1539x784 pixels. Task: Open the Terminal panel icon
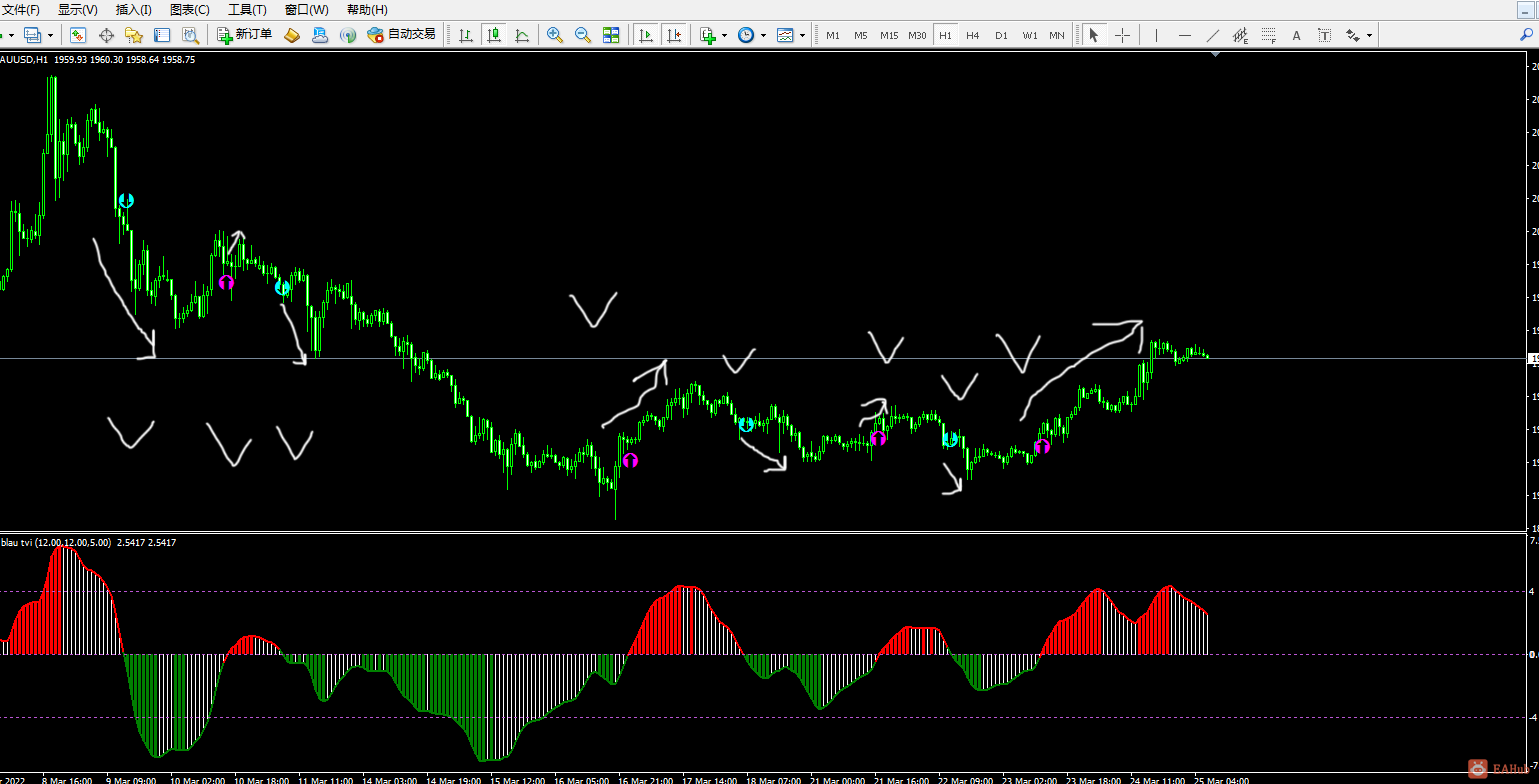click(162, 35)
